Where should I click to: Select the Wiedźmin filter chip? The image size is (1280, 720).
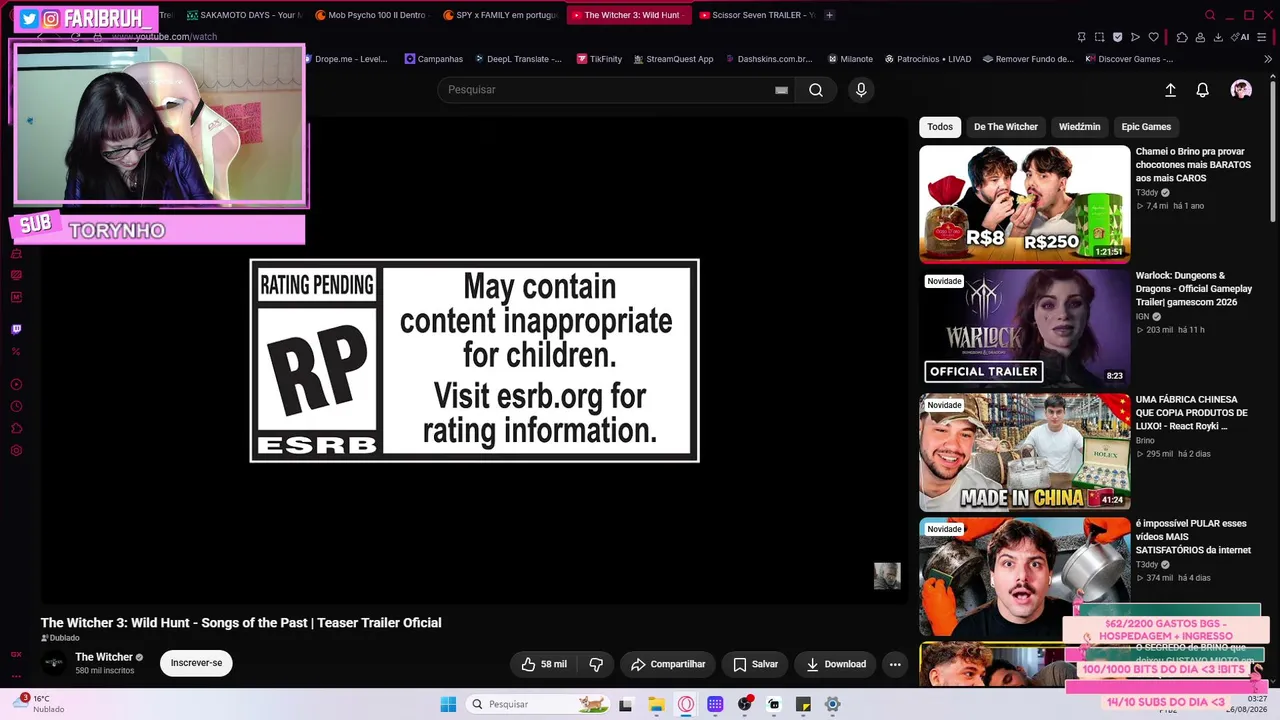(x=1080, y=127)
